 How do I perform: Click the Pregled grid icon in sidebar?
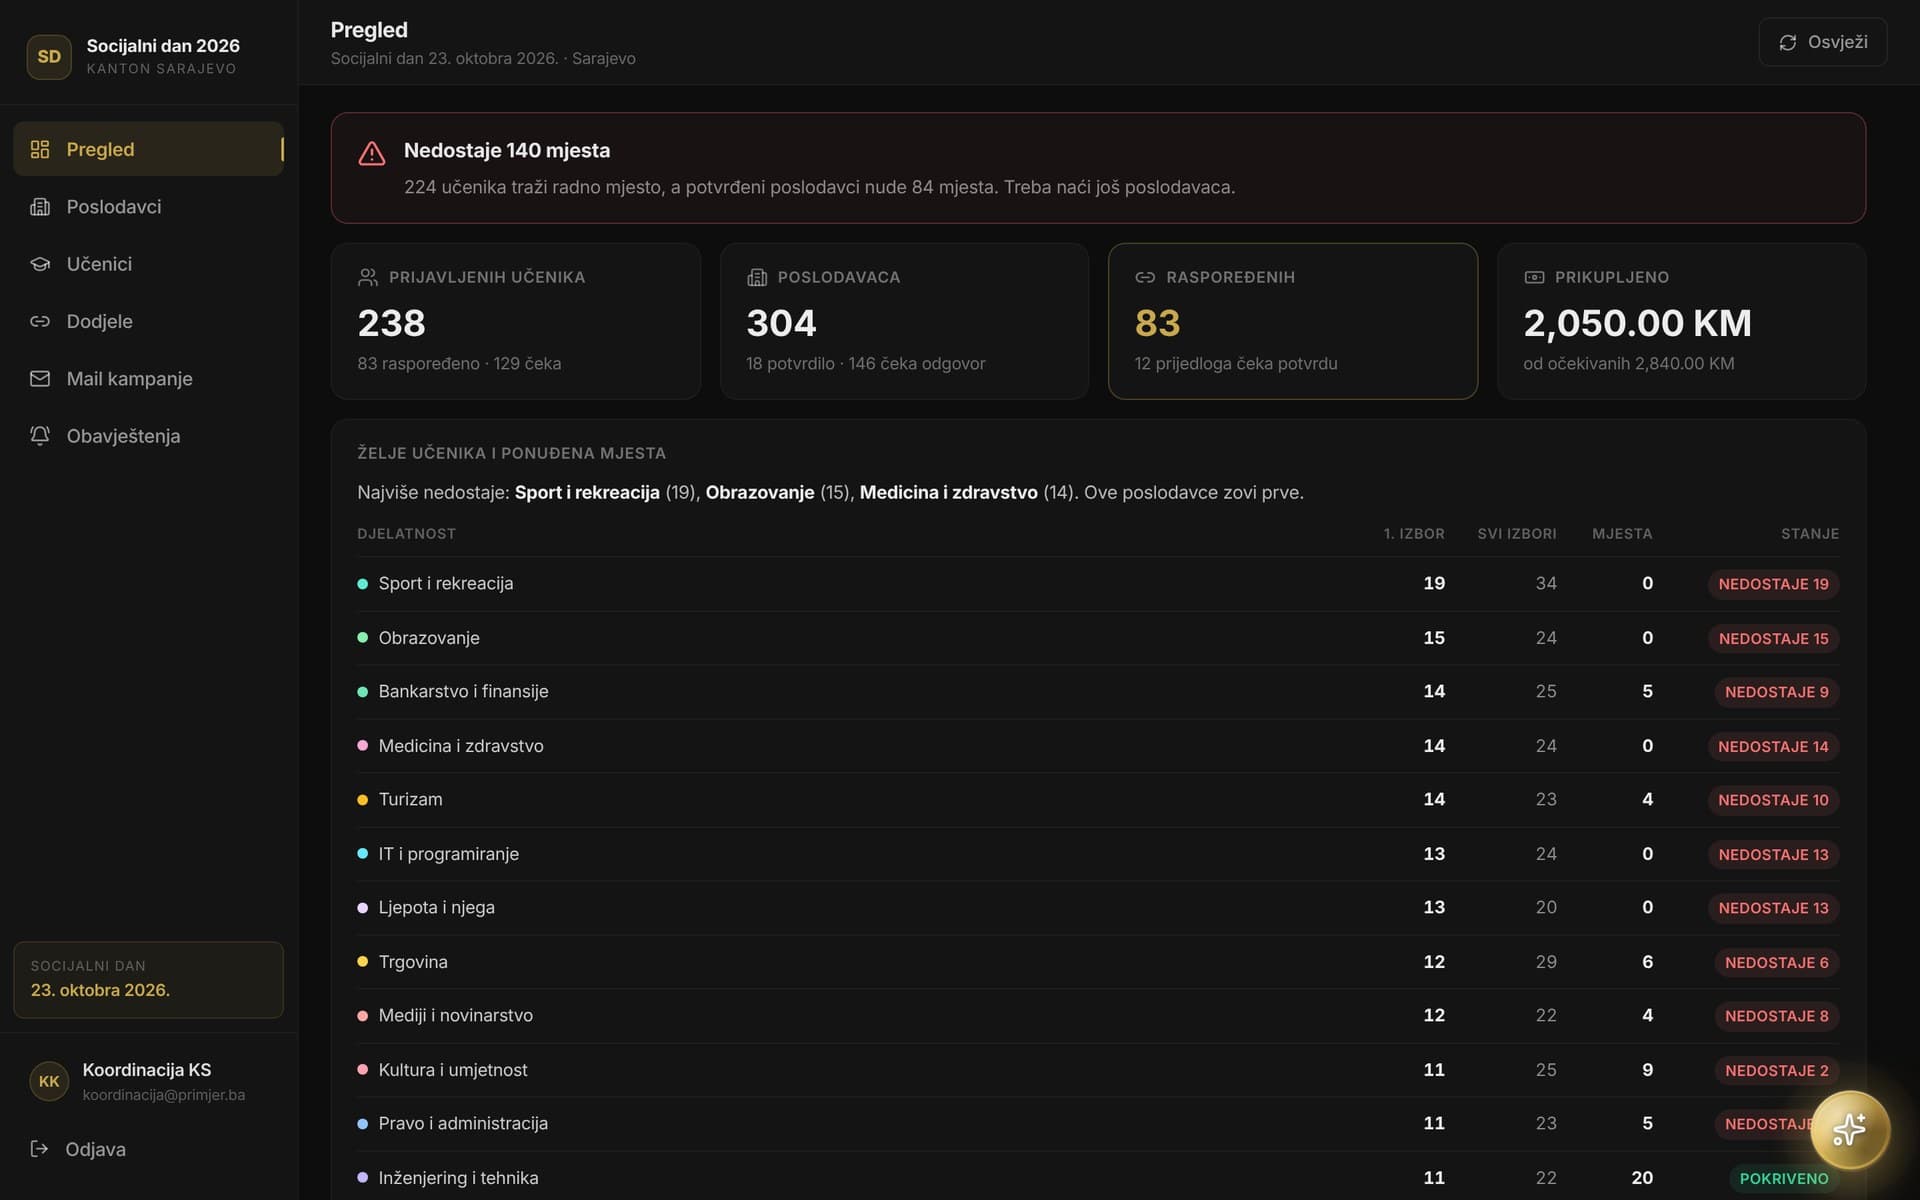point(40,149)
